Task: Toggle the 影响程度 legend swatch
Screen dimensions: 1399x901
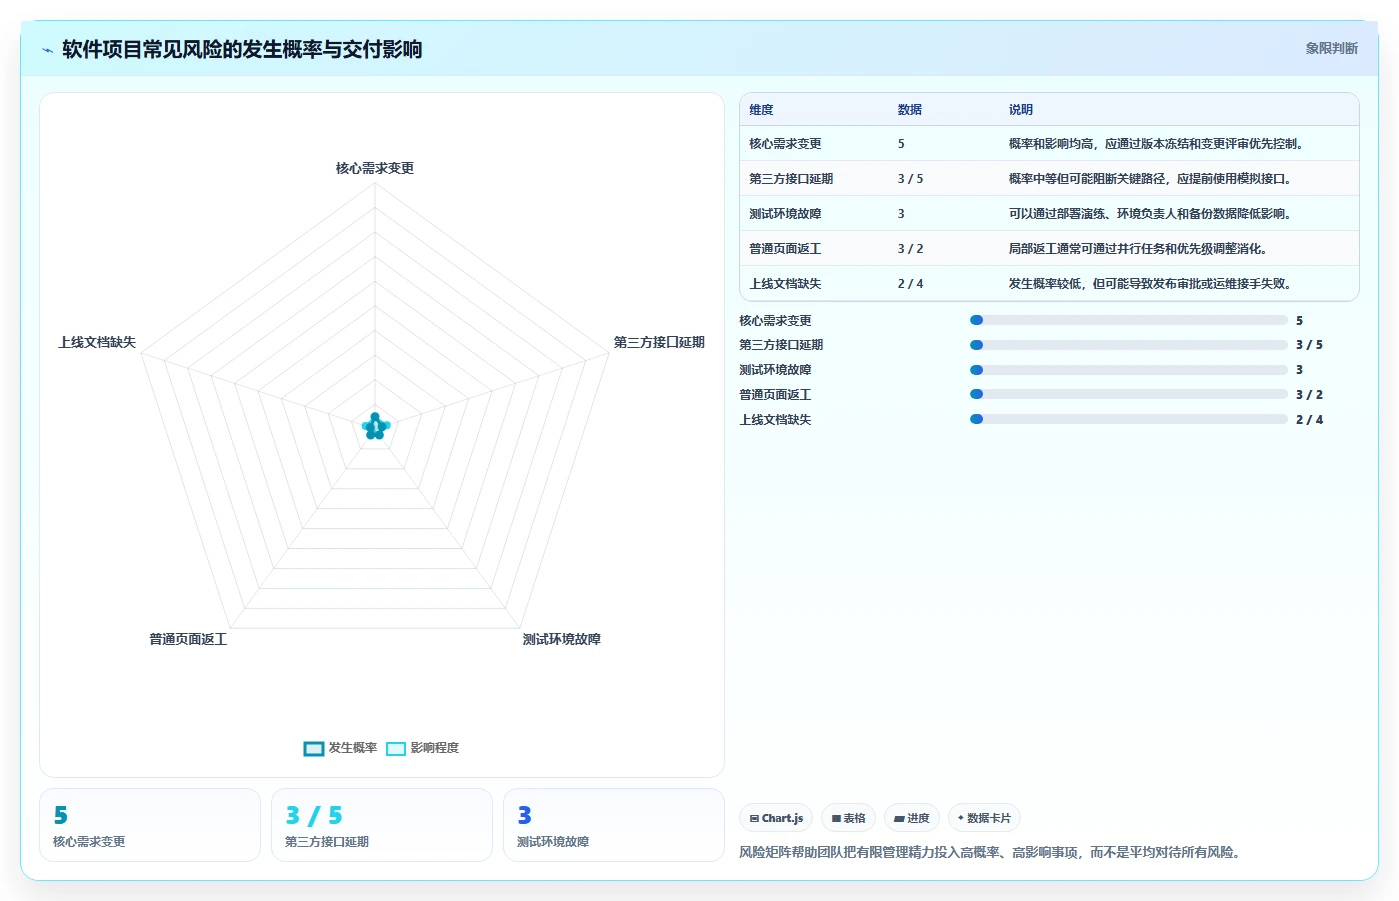Action: 396,748
